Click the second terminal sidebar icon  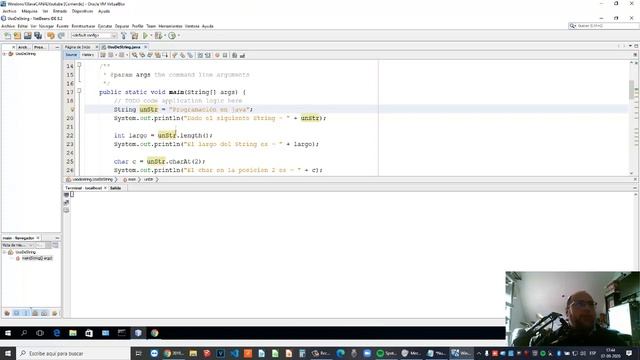(67, 203)
